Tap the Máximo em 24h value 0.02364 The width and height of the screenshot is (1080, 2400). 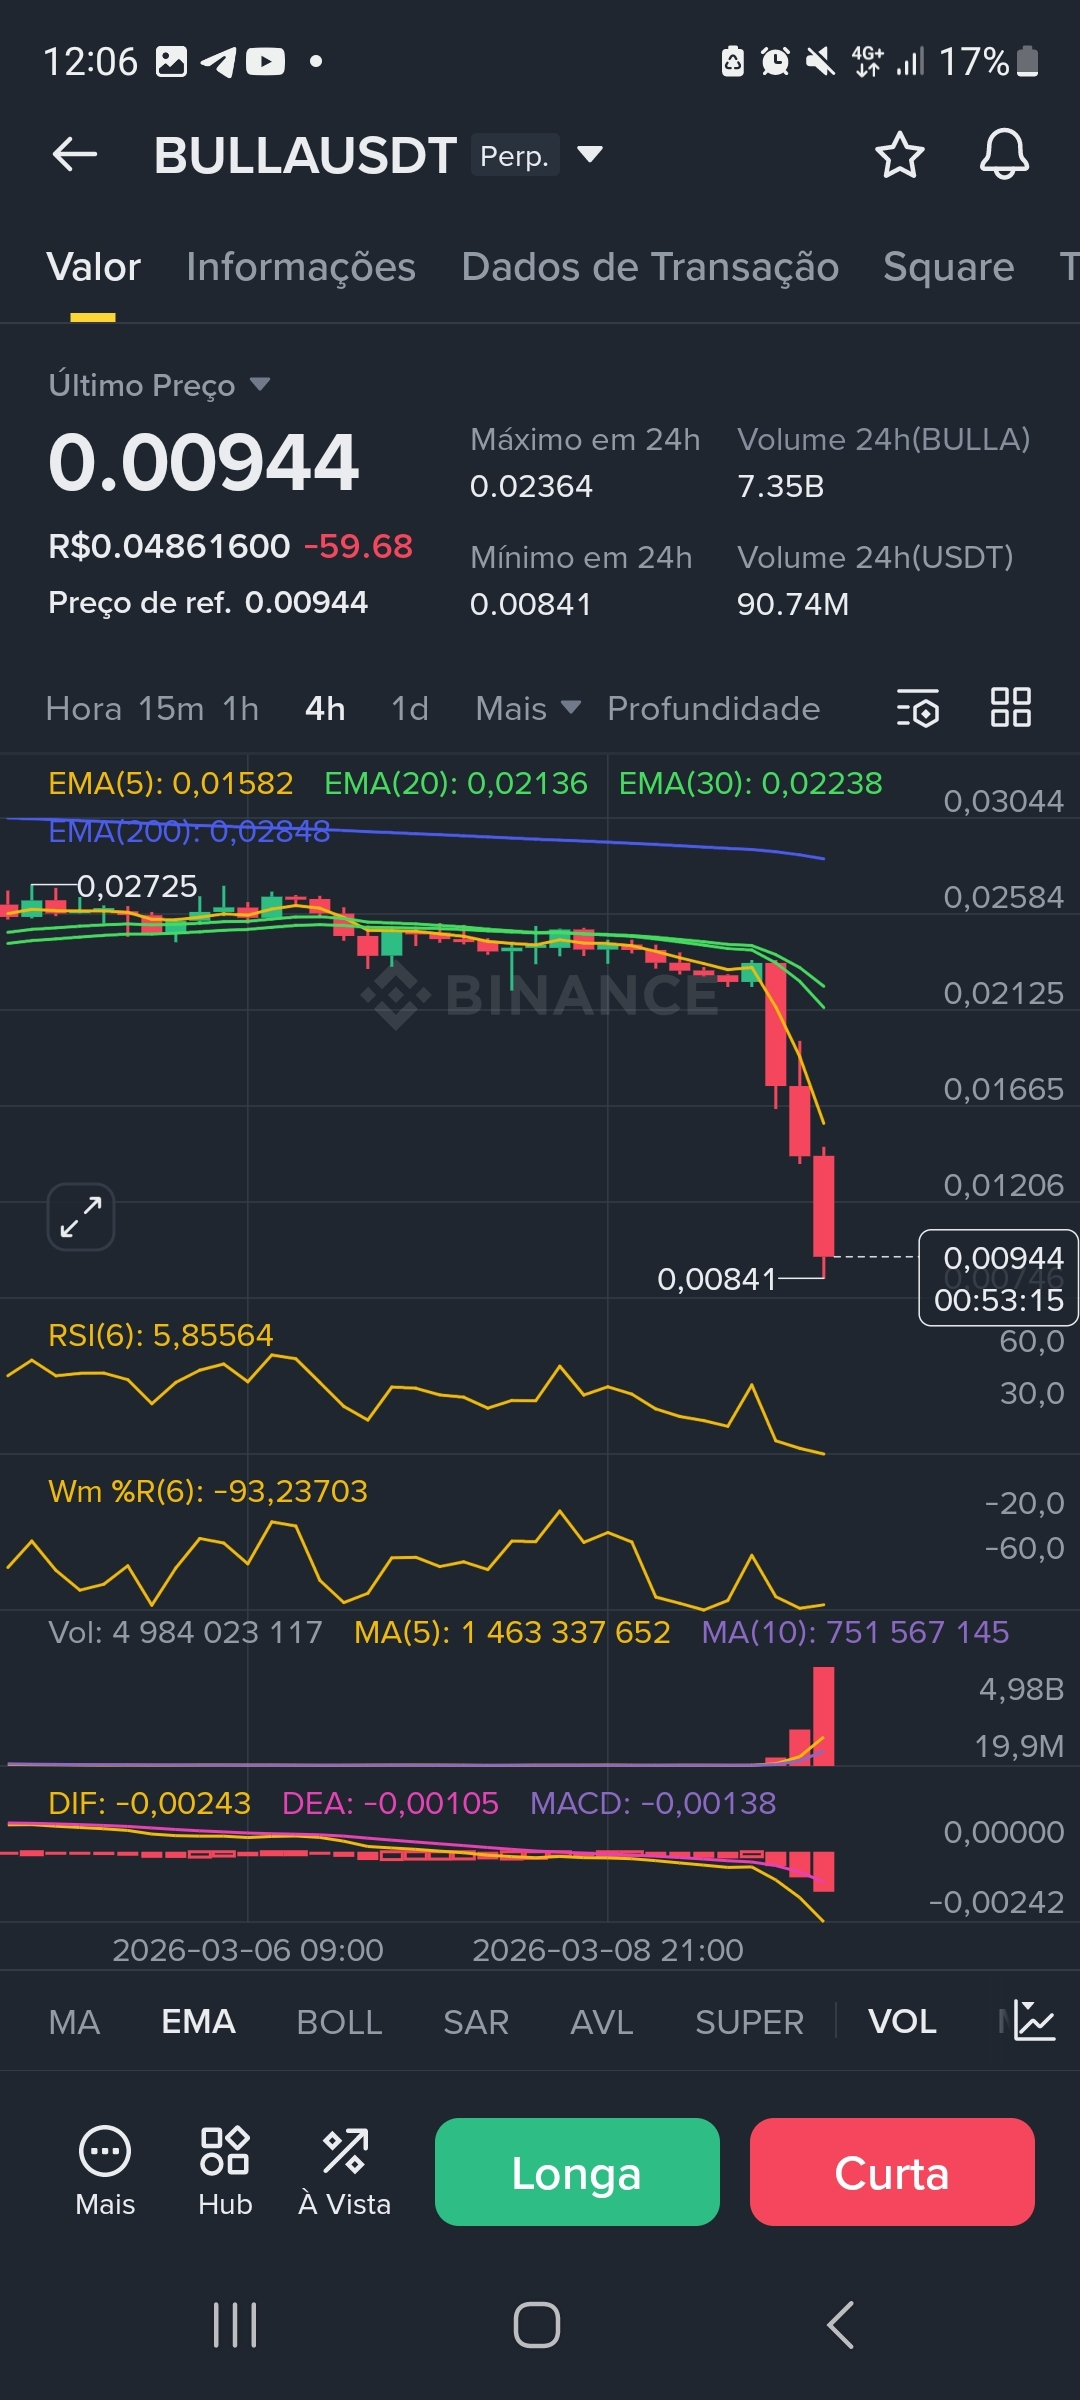(x=531, y=486)
